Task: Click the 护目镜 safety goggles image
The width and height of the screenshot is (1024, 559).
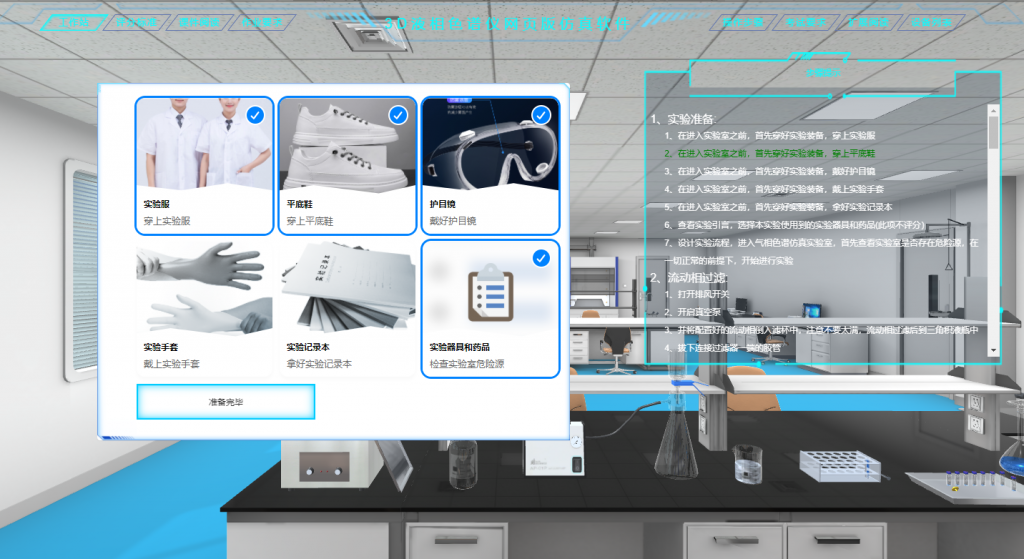Action: [490, 144]
